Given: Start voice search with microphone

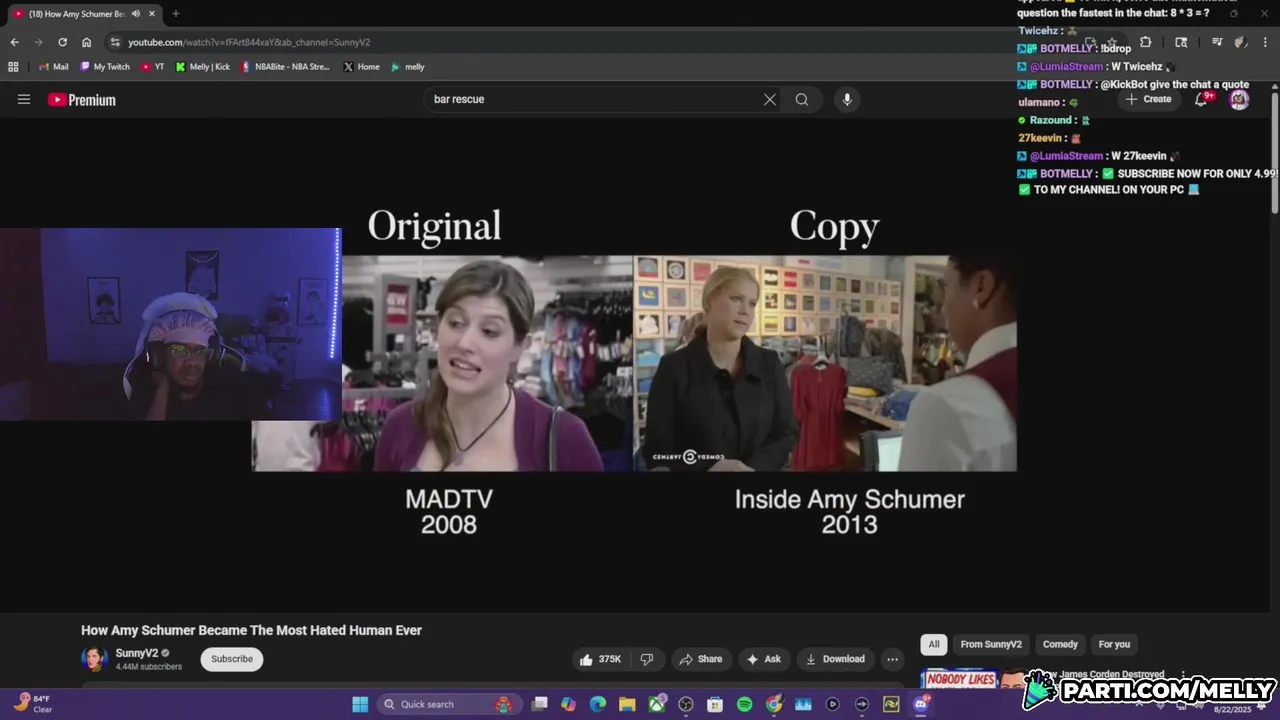Looking at the screenshot, I should pyautogui.click(x=847, y=99).
